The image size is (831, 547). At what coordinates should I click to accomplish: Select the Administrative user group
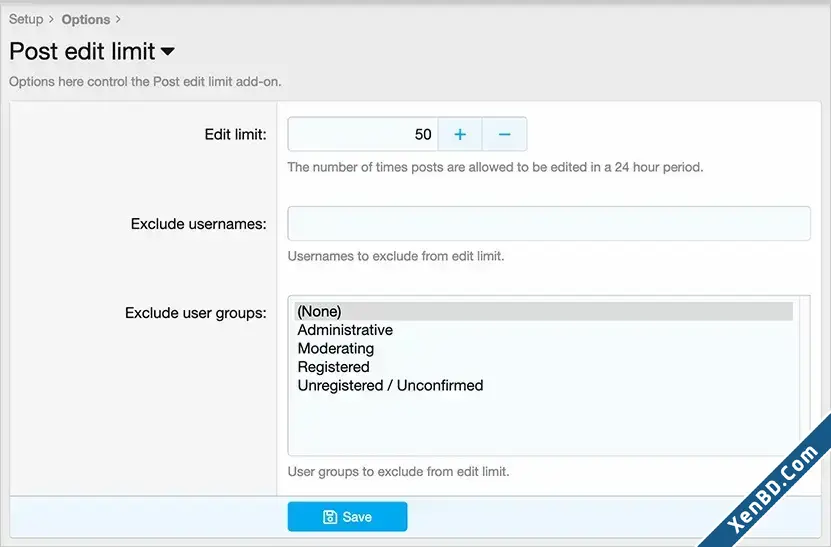pyautogui.click(x=543, y=330)
